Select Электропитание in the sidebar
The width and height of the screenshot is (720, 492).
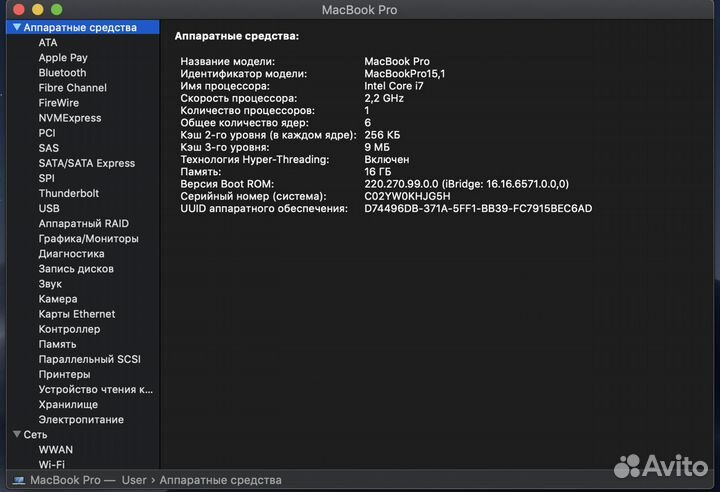coord(81,420)
